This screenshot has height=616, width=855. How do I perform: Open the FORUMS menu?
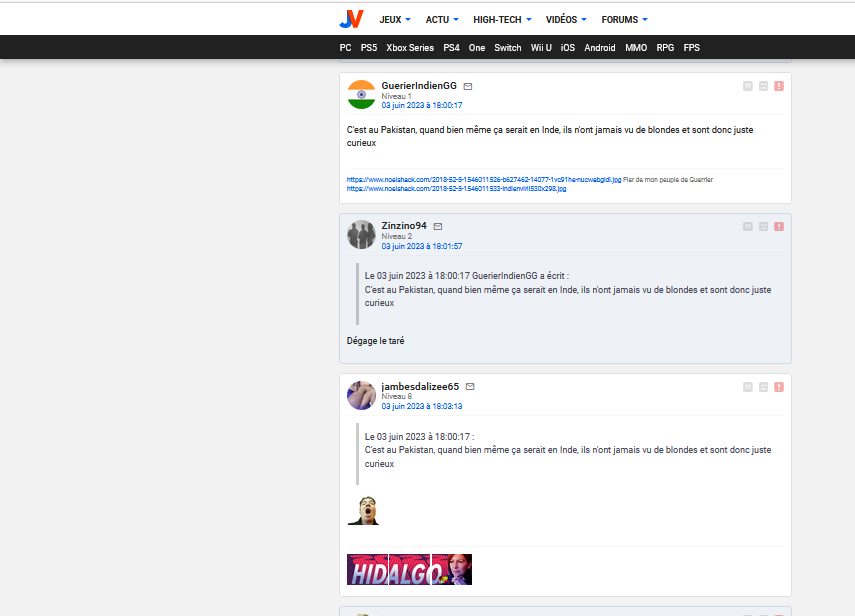(x=624, y=19)
